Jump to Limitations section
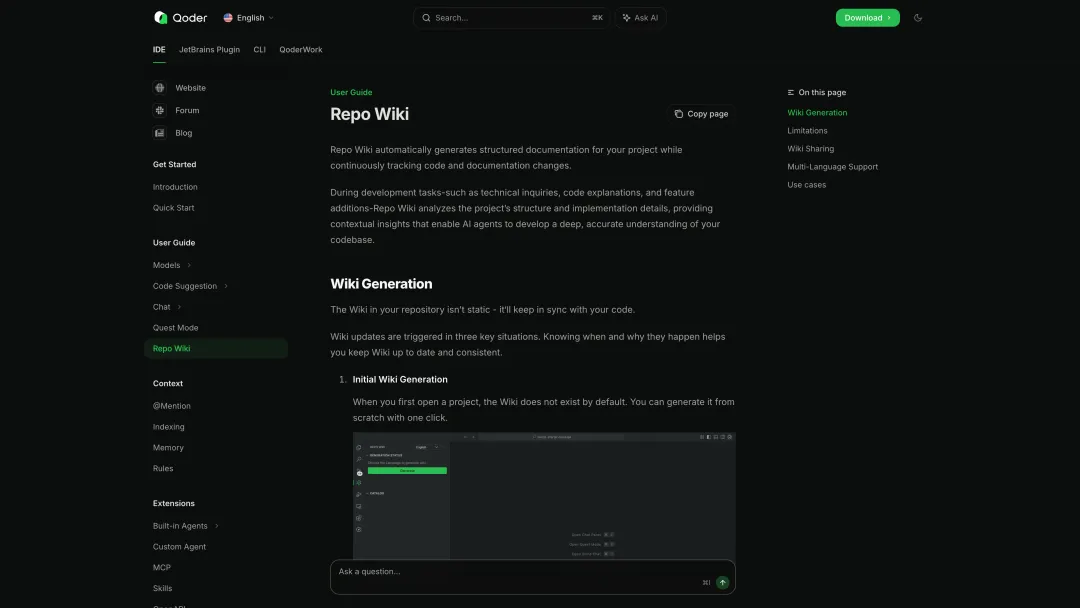1080x608 pixels. point(807,131)
